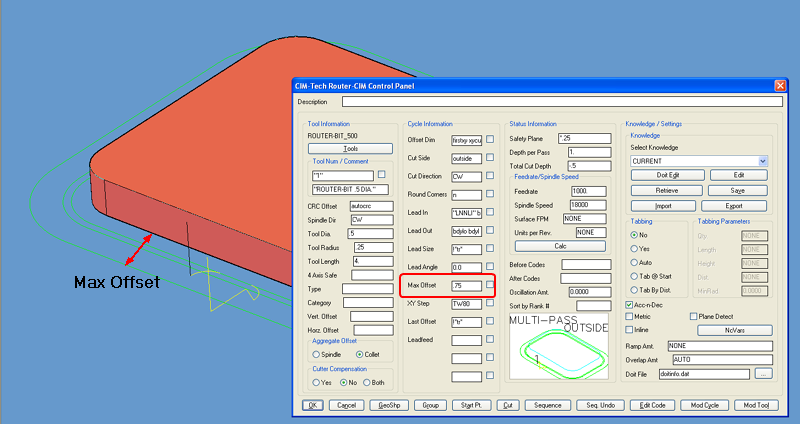Viewport: 800px width, 424px height.
Task: Click the Max Offset value field
Action: [x=466, y=286]
